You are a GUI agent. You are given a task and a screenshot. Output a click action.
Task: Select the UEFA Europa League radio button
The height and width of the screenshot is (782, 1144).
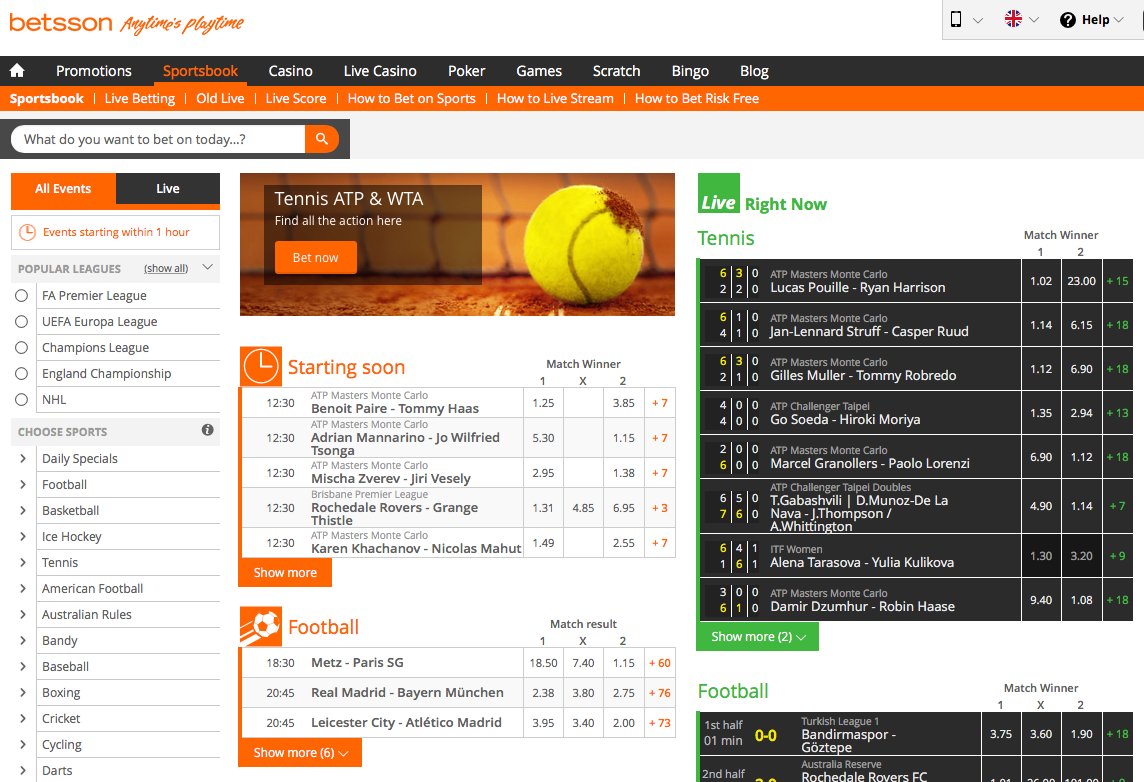click(x=22, y=322)
